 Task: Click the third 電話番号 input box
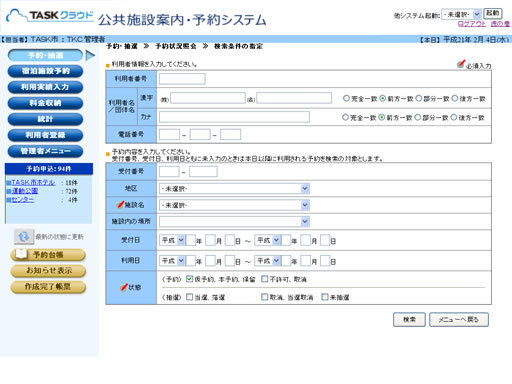click(x=231, y=135)
